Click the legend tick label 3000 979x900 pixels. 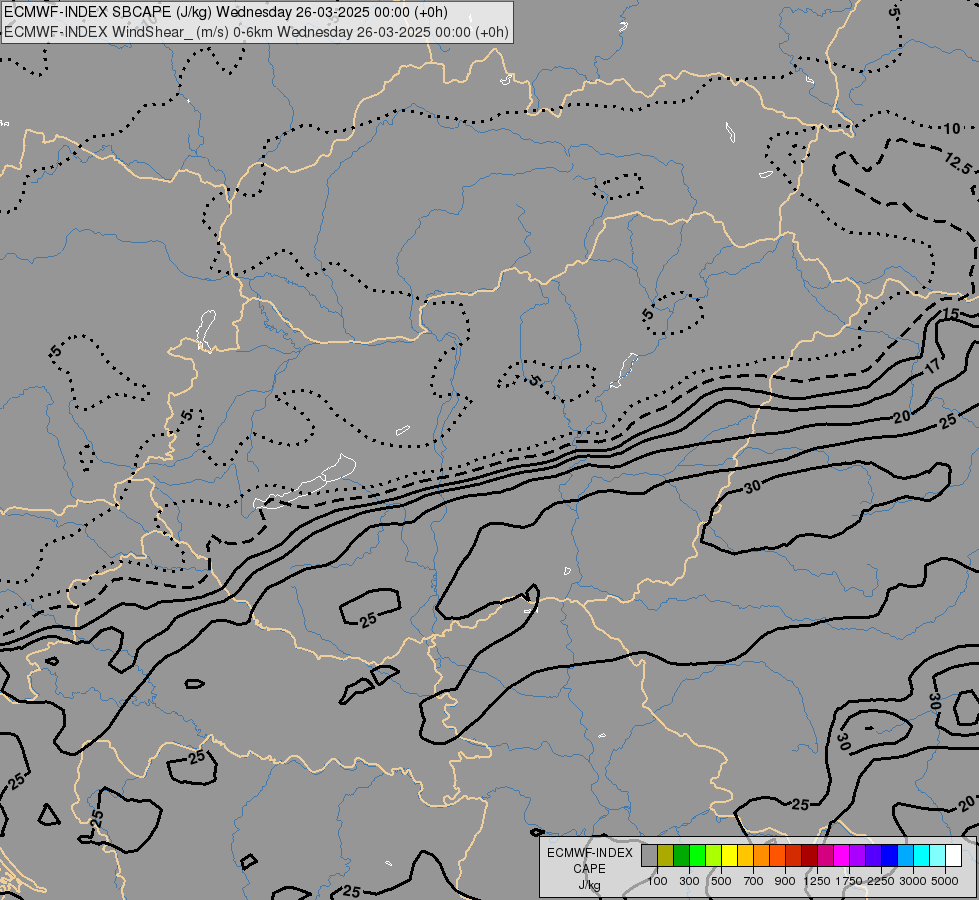point(913,881)
